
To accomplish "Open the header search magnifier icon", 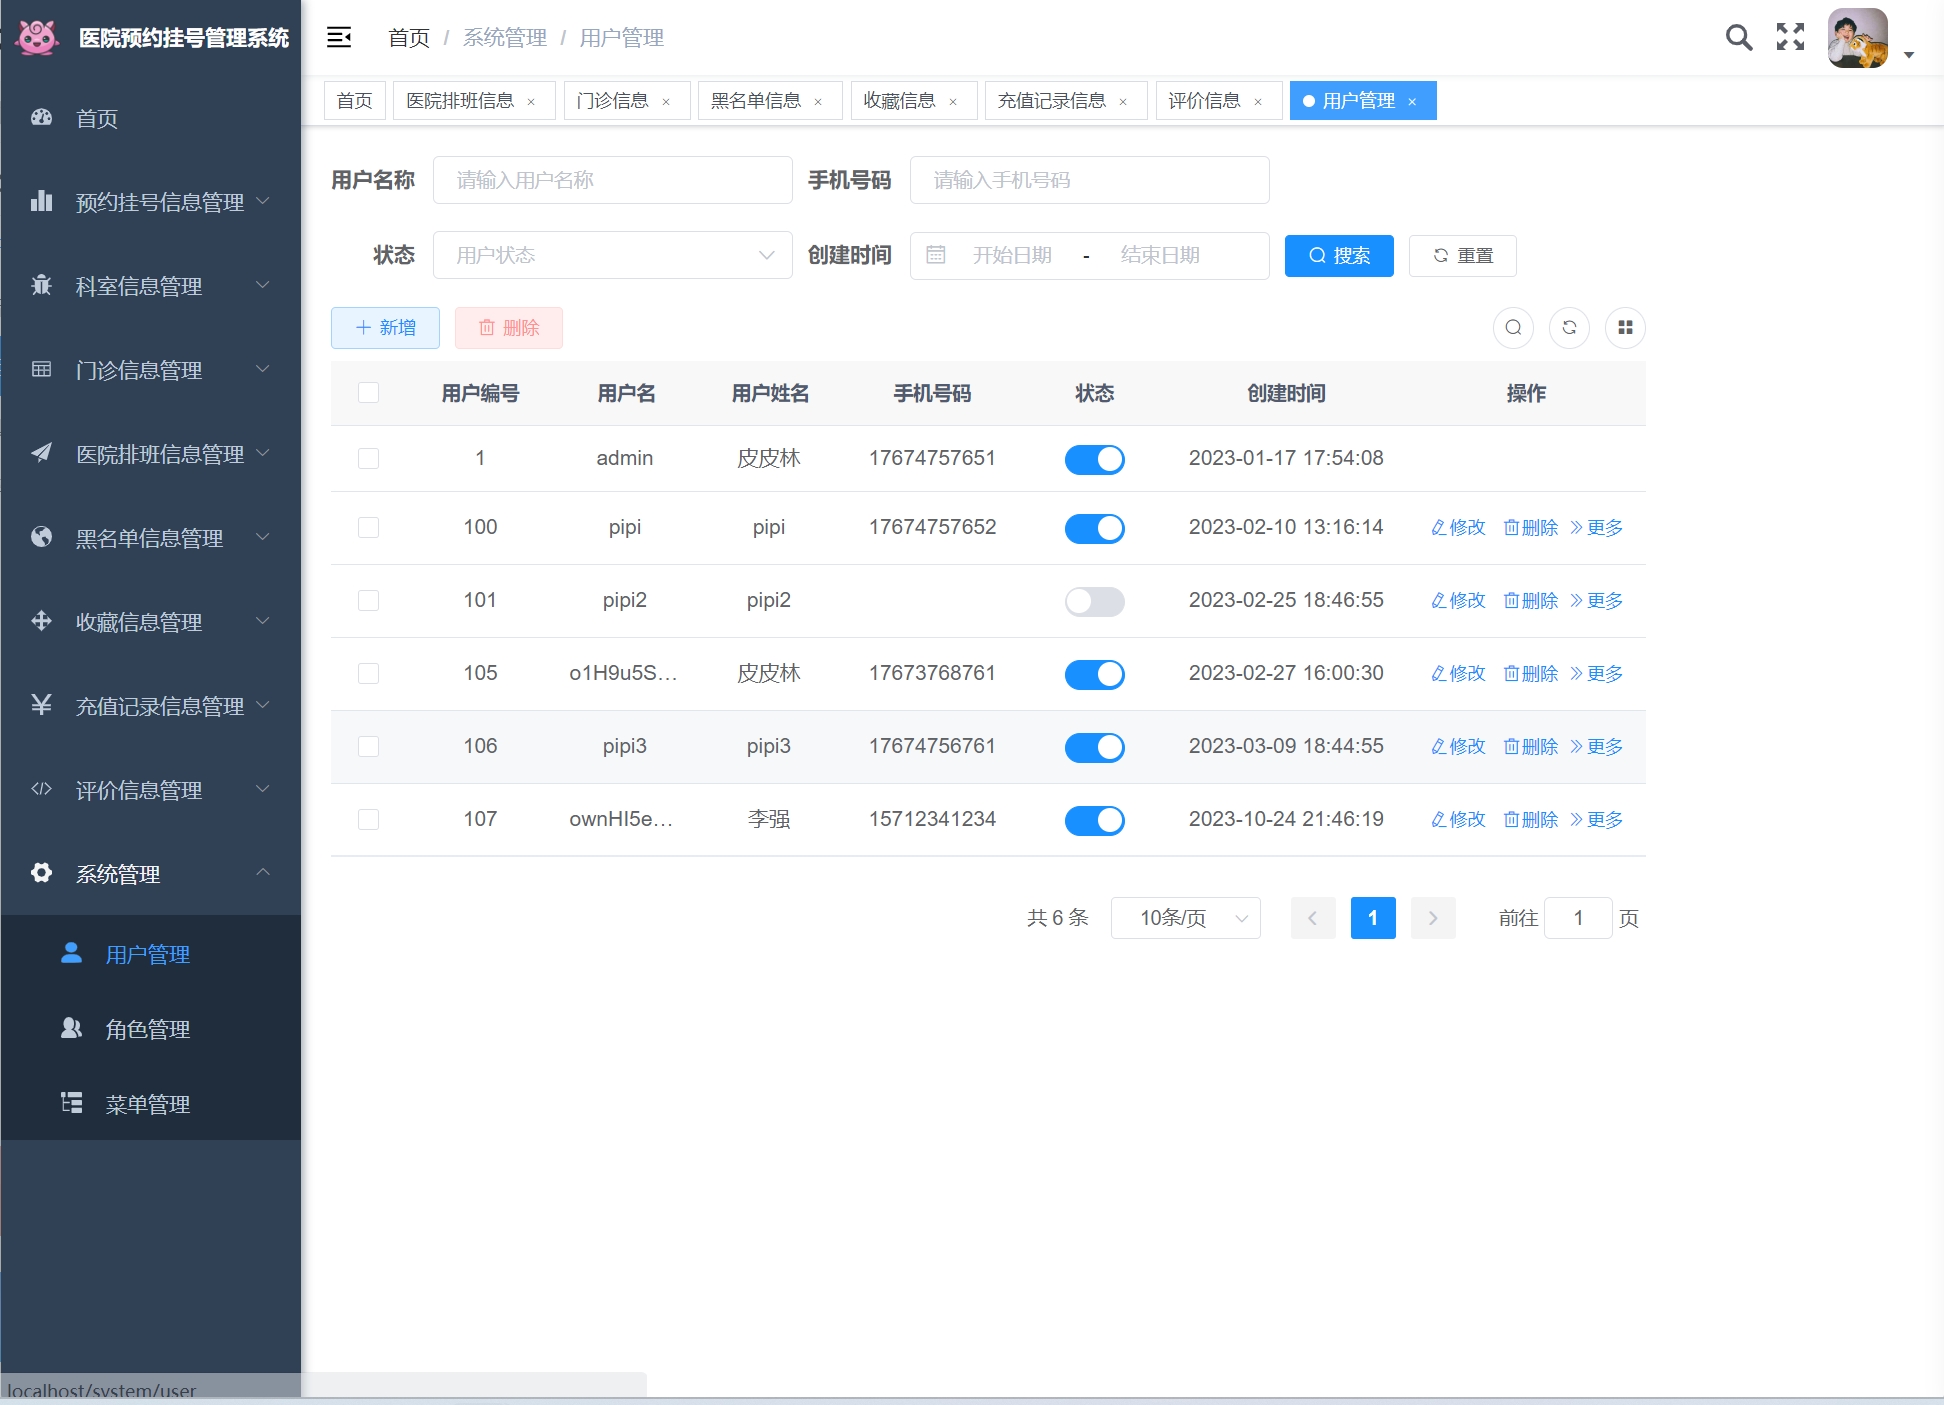I will 1739,38.
